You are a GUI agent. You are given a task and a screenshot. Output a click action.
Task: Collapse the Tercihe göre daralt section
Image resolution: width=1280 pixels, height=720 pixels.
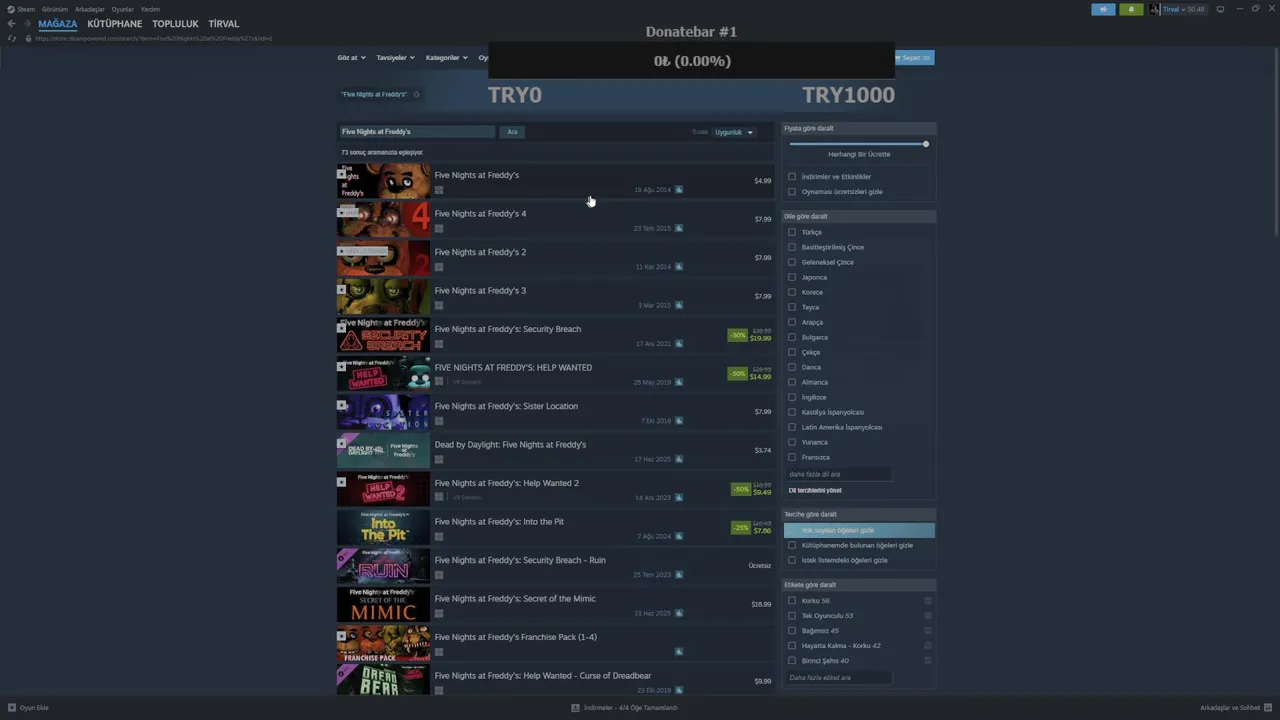tap(860, 514)
